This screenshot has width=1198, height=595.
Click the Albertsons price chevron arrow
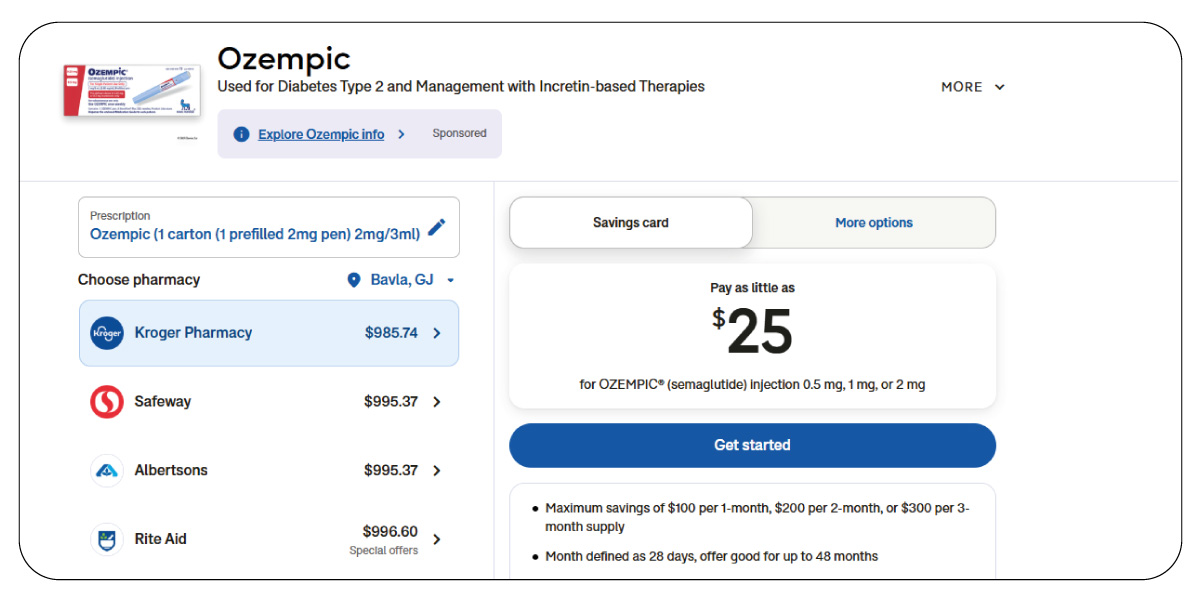(437, 470)
